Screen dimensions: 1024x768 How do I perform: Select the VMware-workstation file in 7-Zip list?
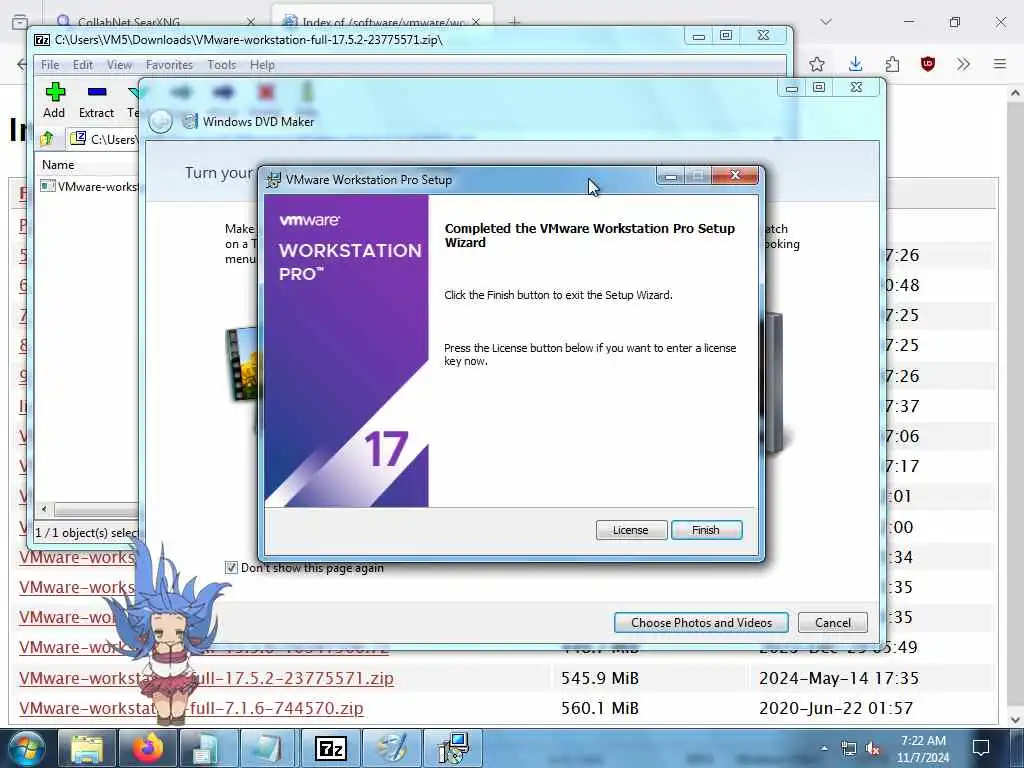coord(90,187)
